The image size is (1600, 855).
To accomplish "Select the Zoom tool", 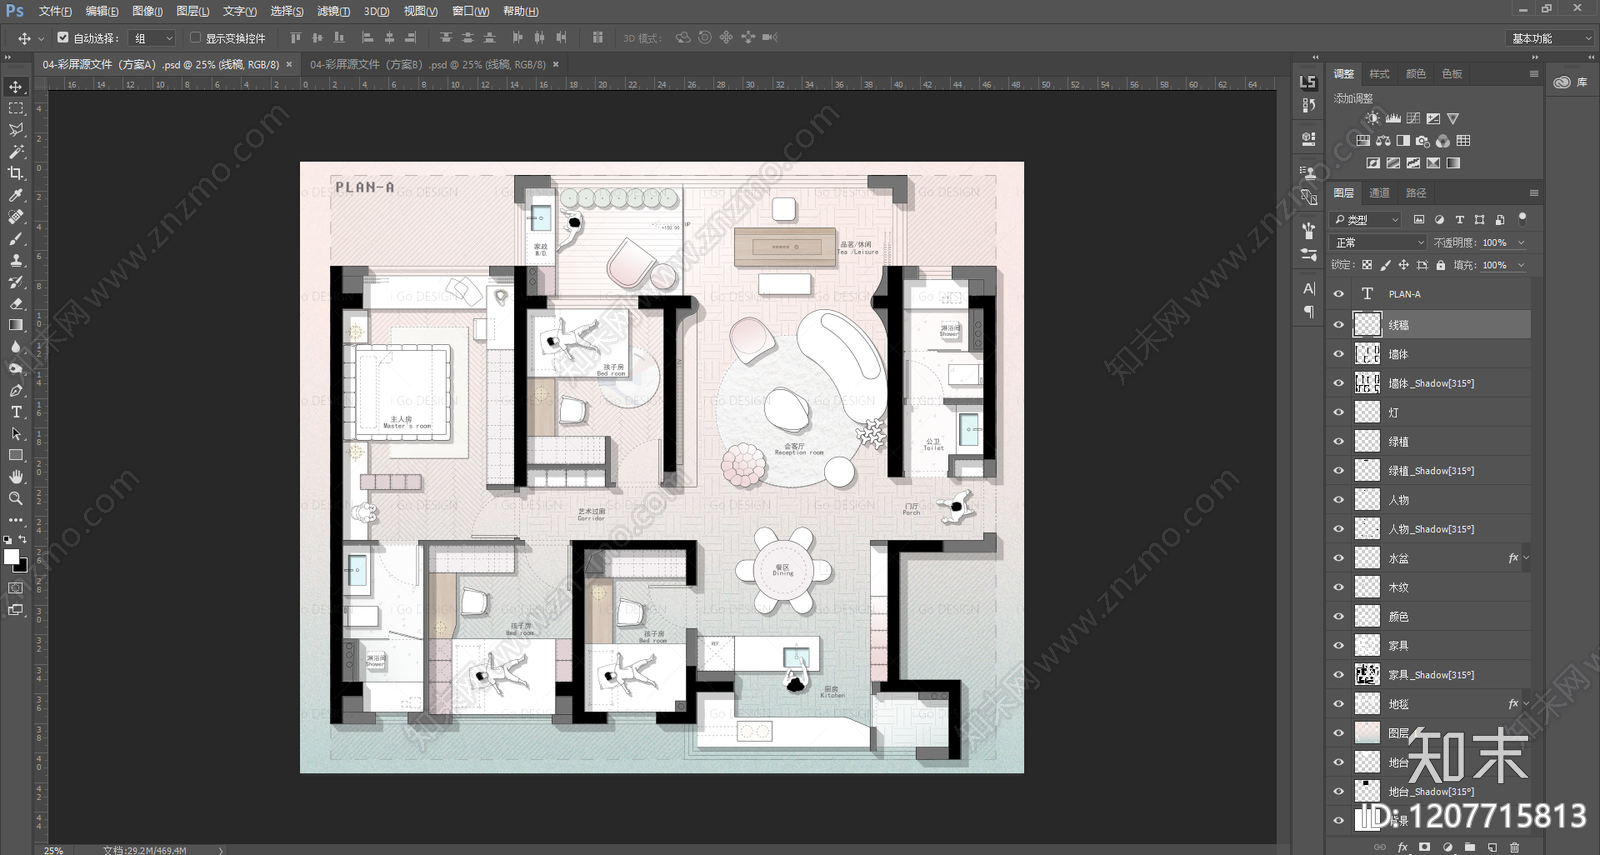I will (16, 498).
